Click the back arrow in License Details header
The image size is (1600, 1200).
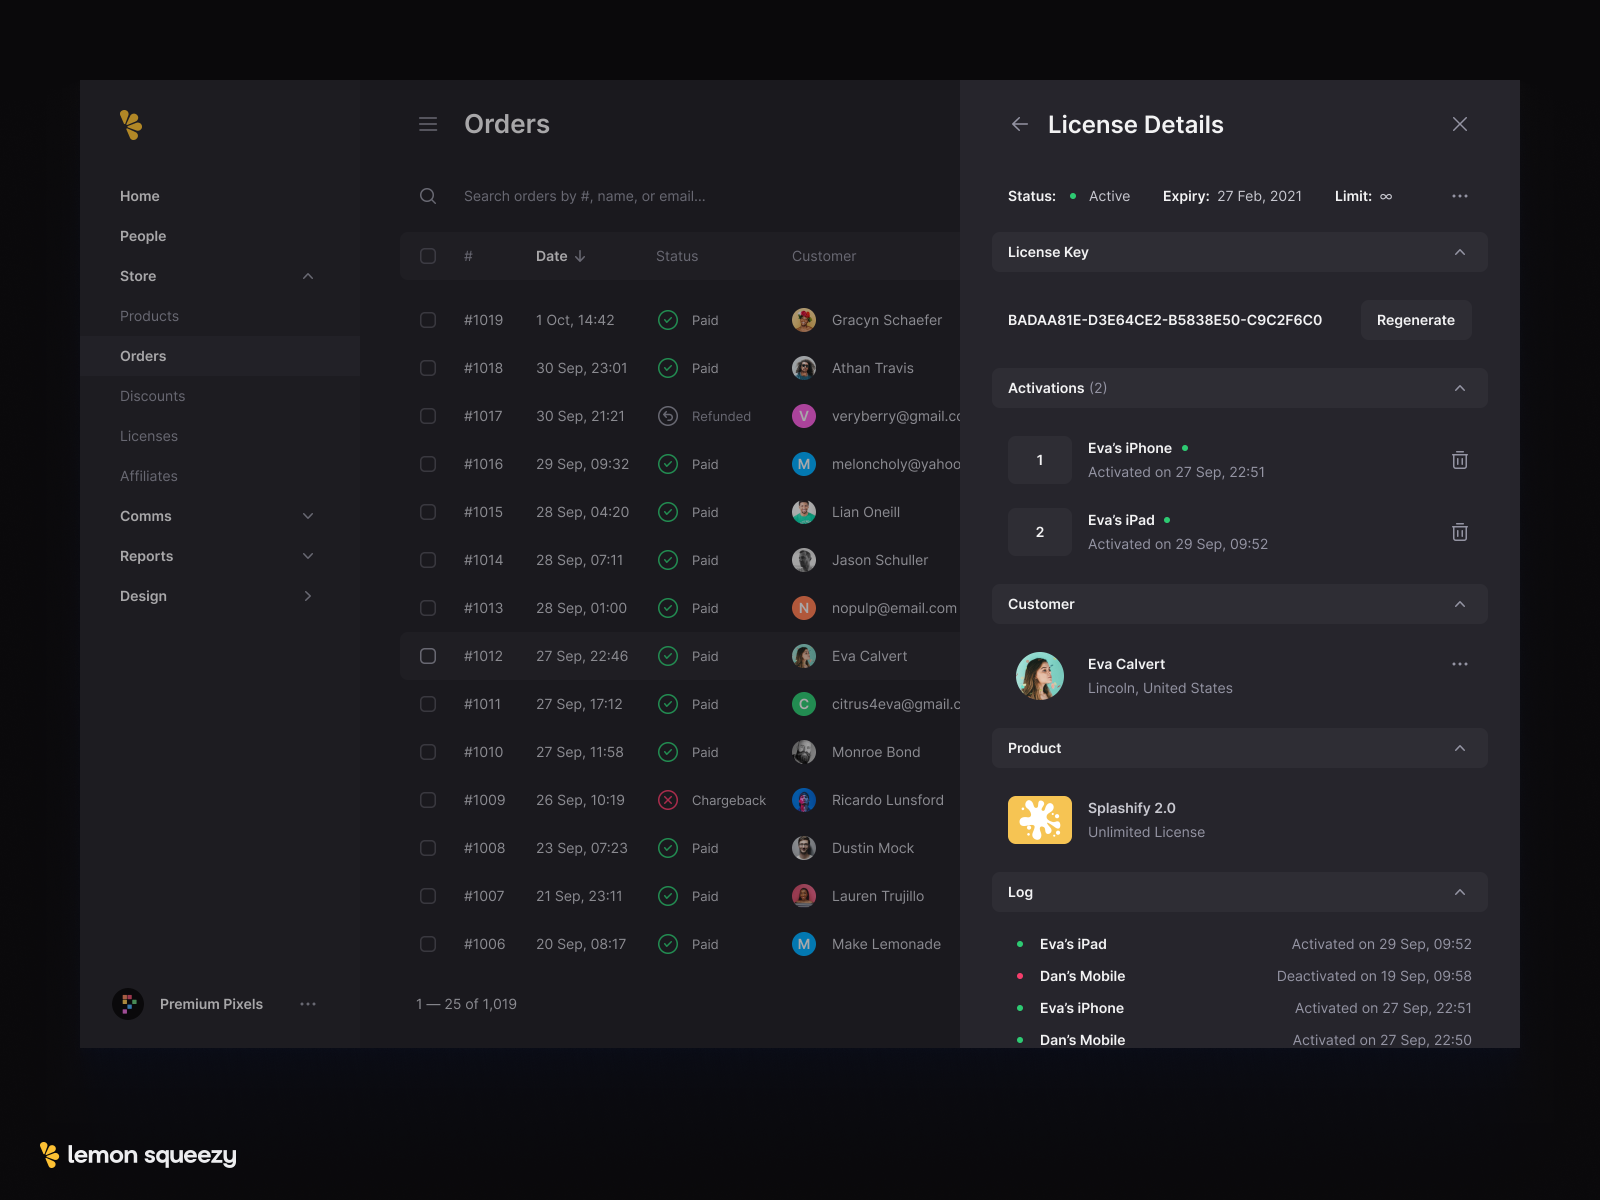[1019, 124]
